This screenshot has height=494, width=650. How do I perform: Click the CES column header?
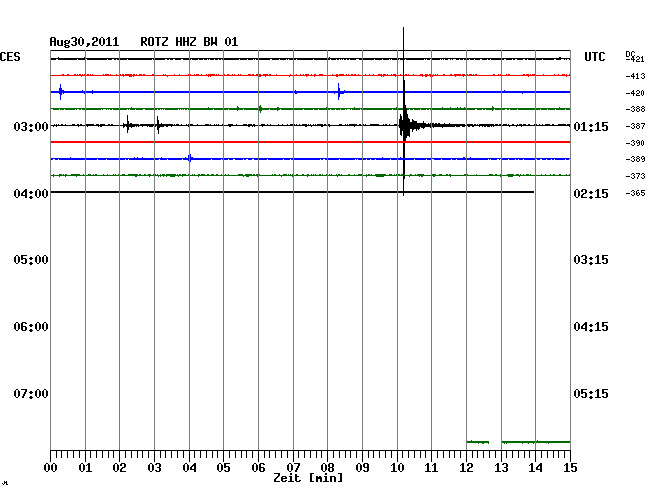point(10,57)
